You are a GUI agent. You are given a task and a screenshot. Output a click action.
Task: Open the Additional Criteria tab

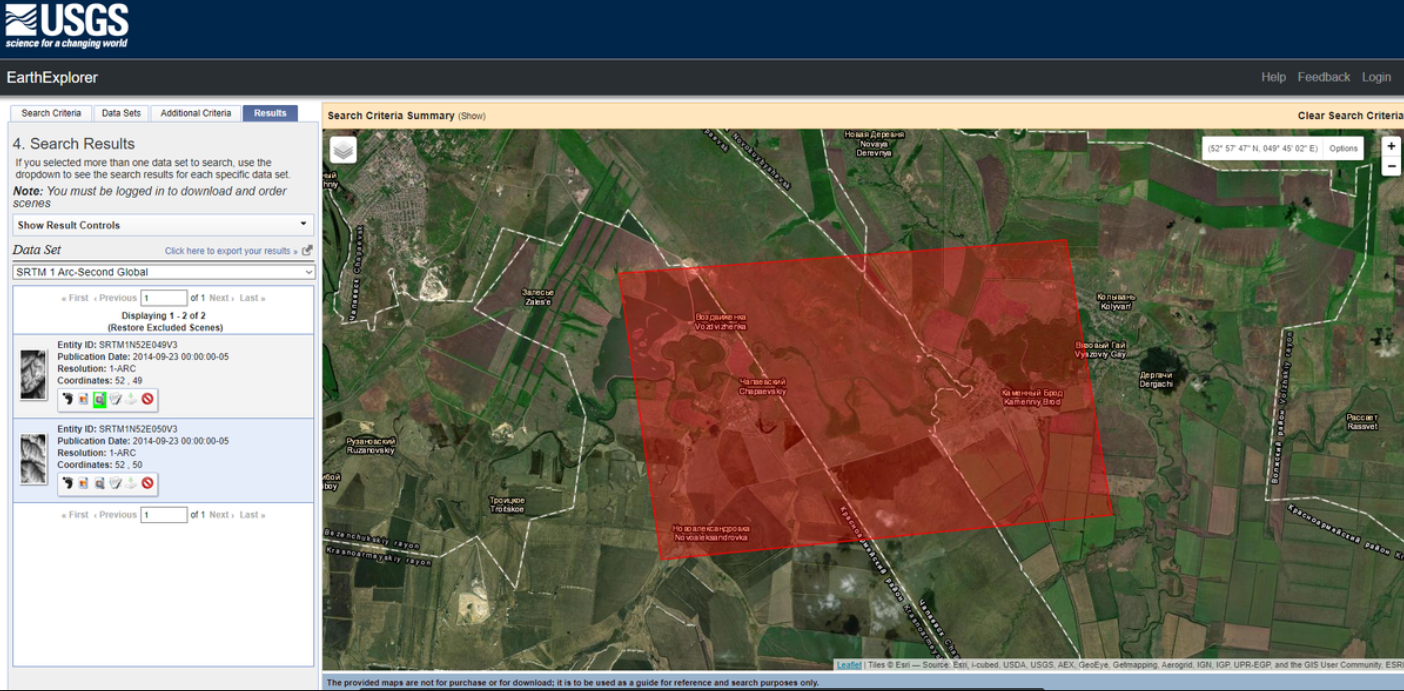coord(195,113)
